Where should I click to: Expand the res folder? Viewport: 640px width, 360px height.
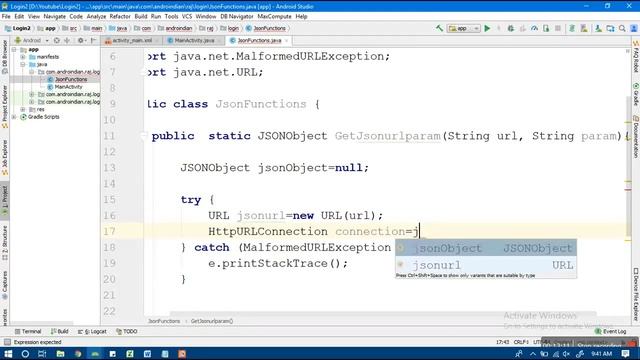pos(23,109)
